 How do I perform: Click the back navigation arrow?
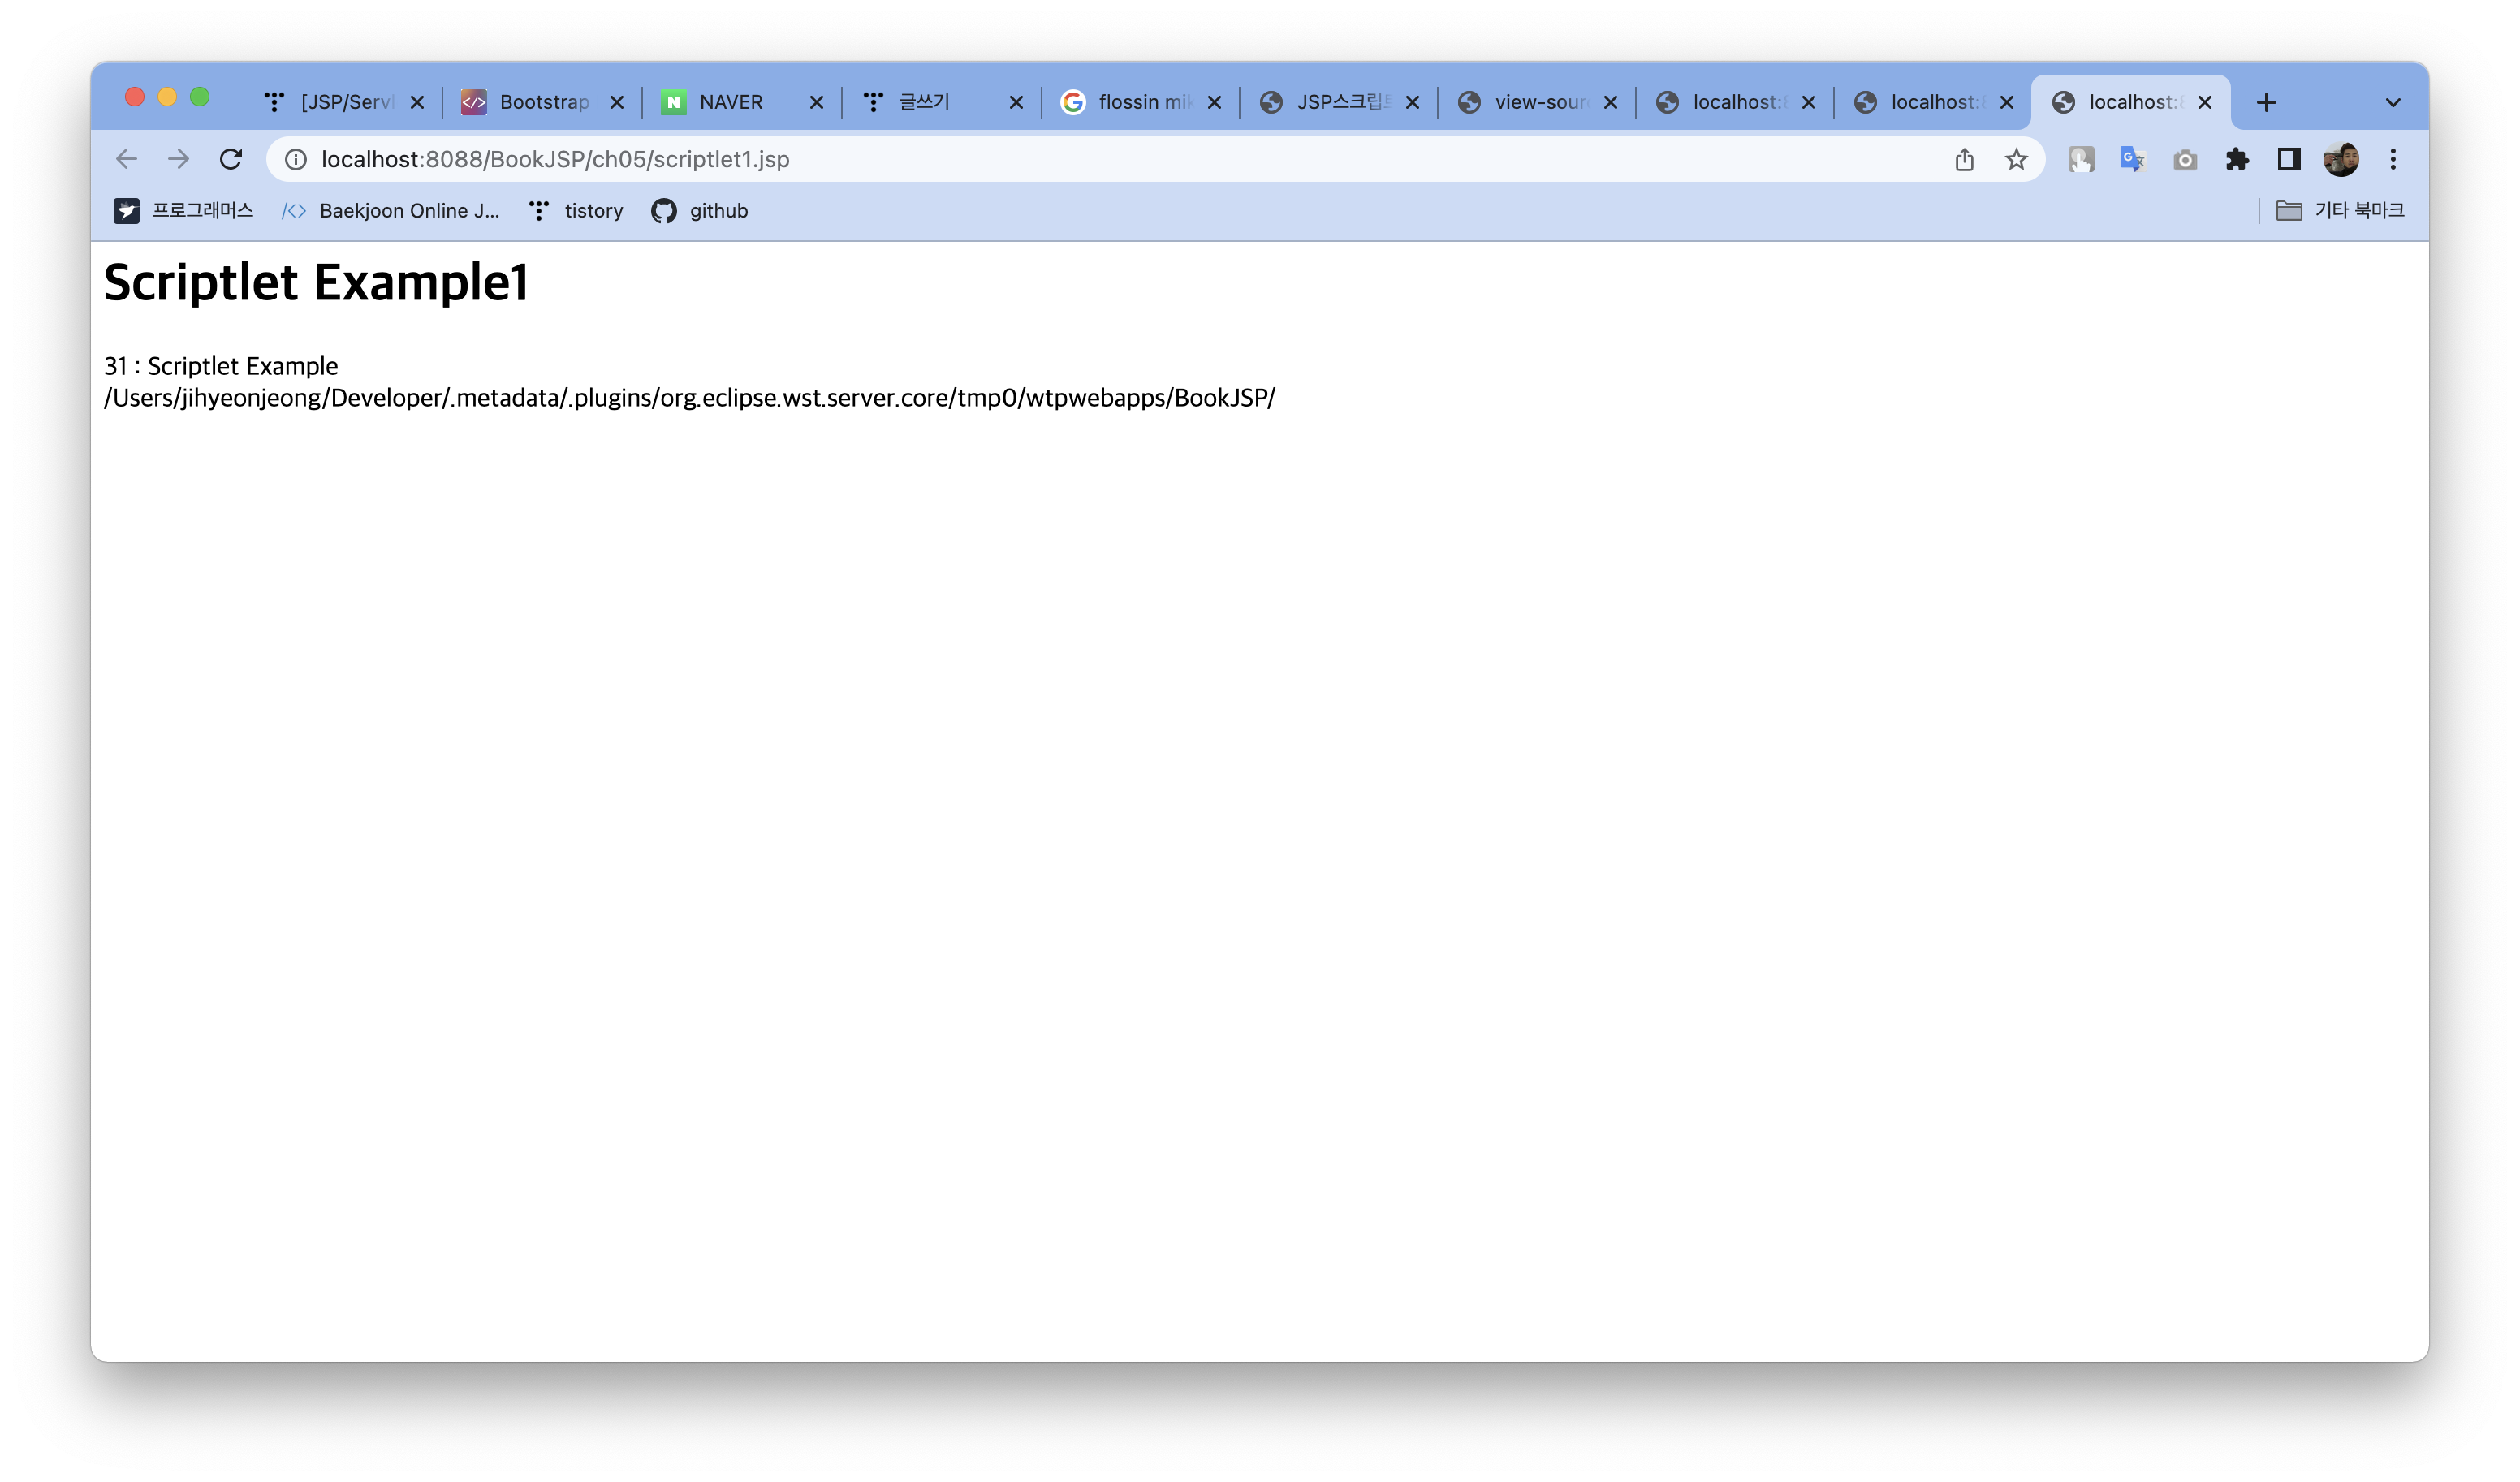click(126, 159)
